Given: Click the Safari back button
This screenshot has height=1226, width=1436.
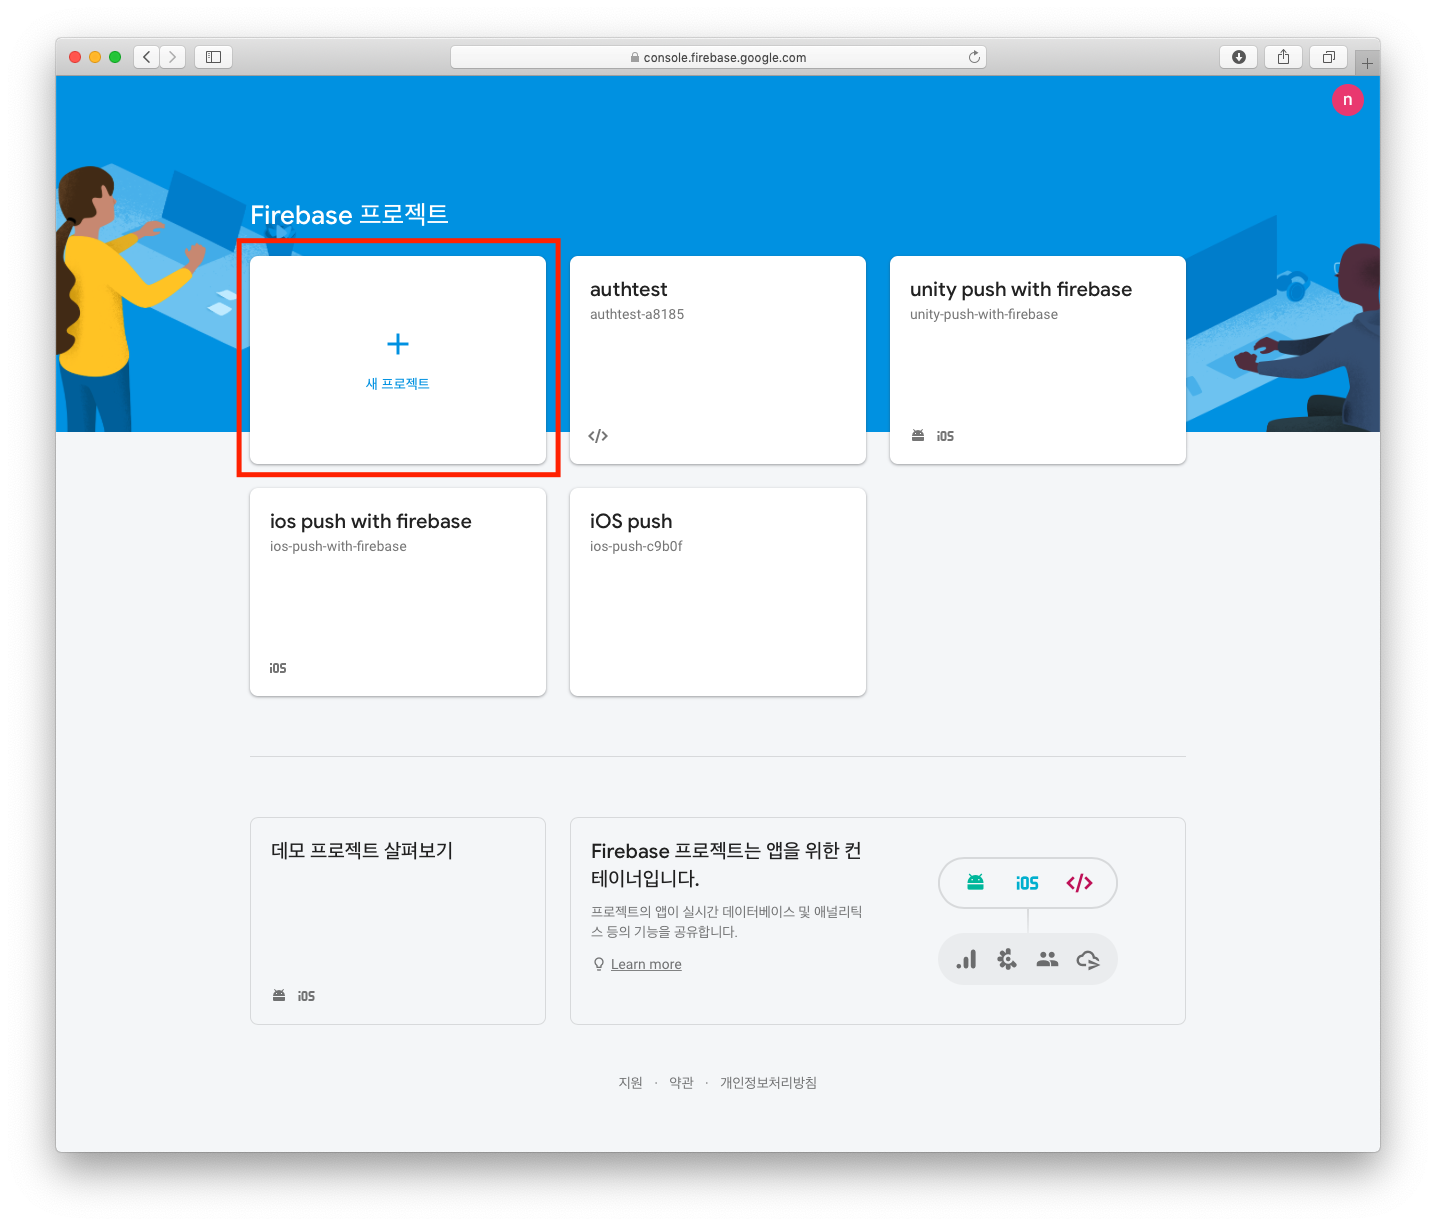Looking at the screenshot, I should pyautogui.click(x=147, y=57).
